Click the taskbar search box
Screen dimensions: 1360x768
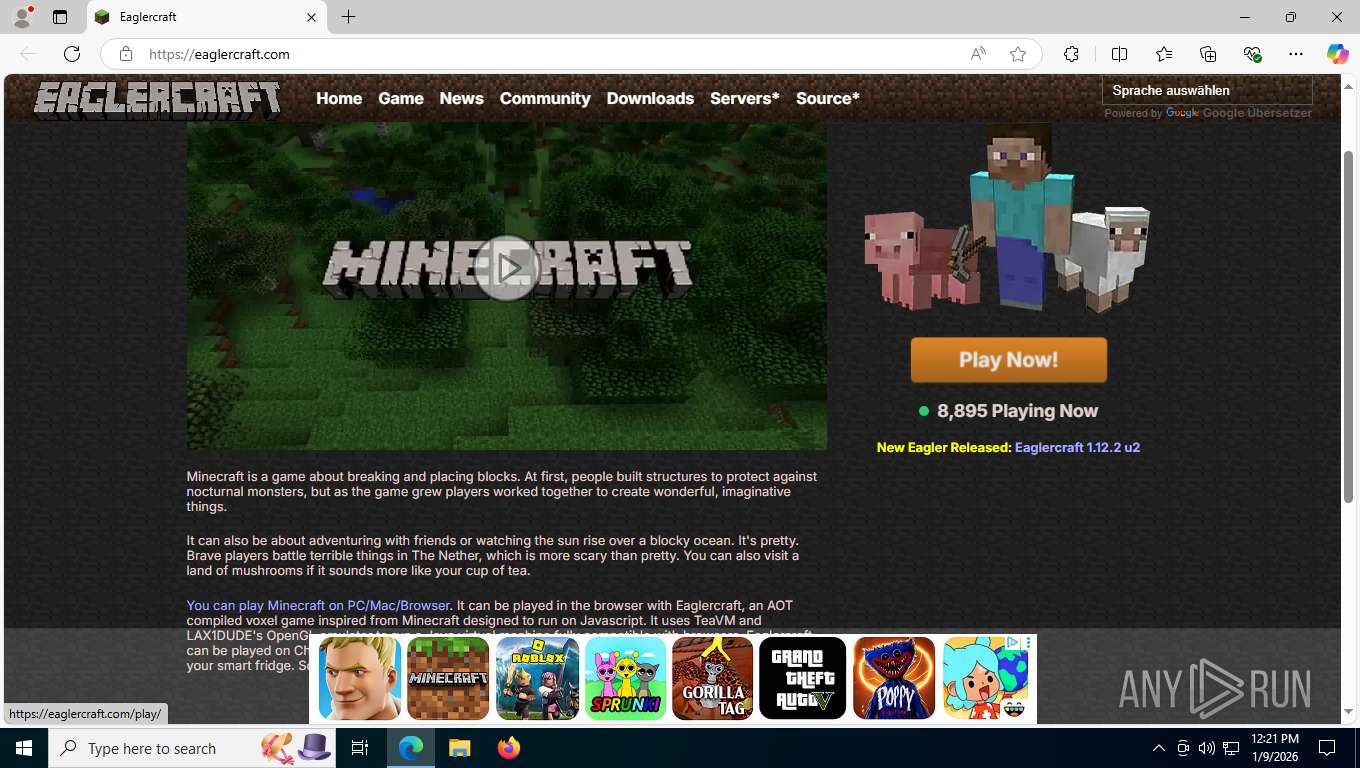(192, 748)
